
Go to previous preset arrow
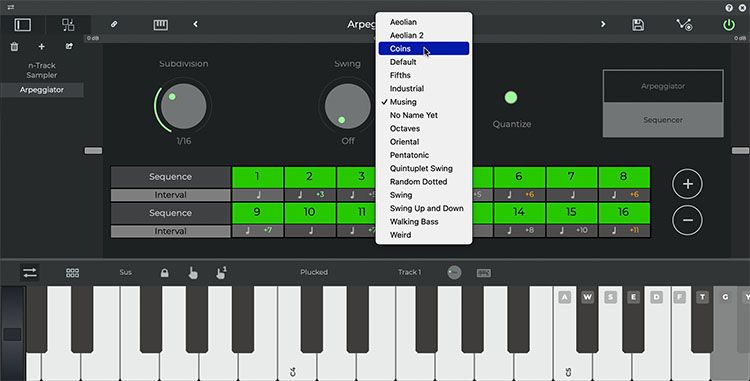(x=195, y=24)
